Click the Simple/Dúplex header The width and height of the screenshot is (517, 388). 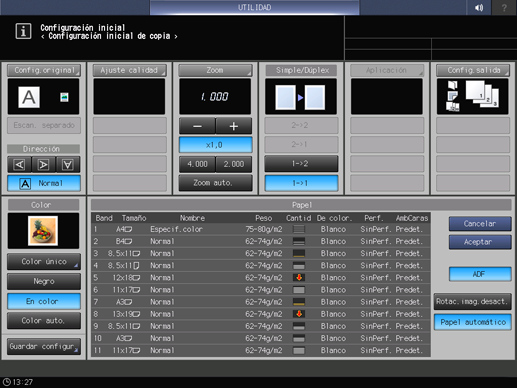point(301,70)
